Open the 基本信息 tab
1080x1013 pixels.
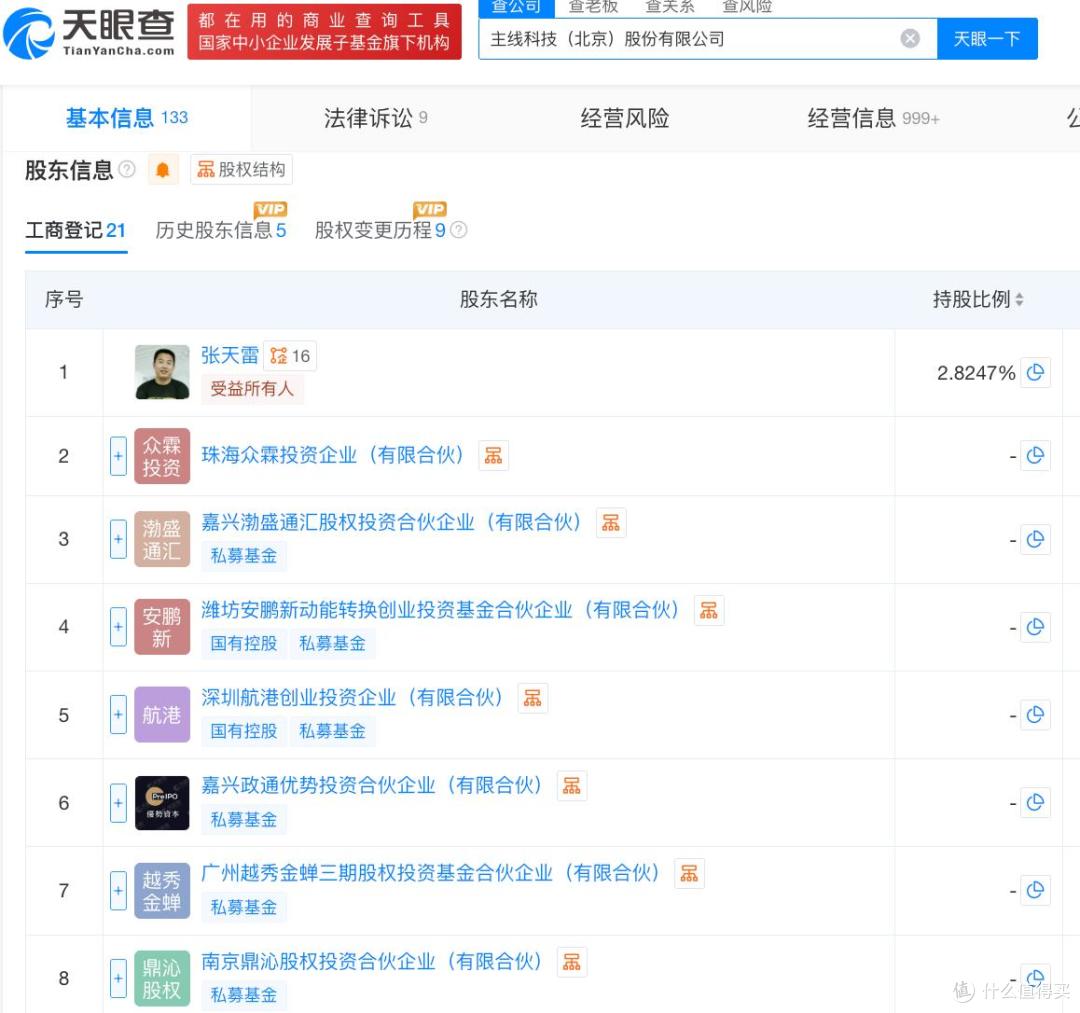click(x=127, y=118)
